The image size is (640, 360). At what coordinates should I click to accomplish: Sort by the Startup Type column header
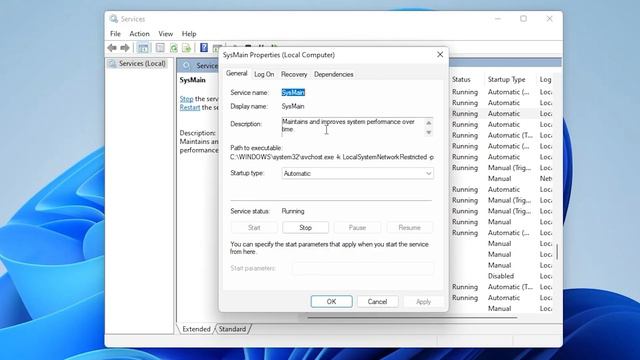coord(507,80)
